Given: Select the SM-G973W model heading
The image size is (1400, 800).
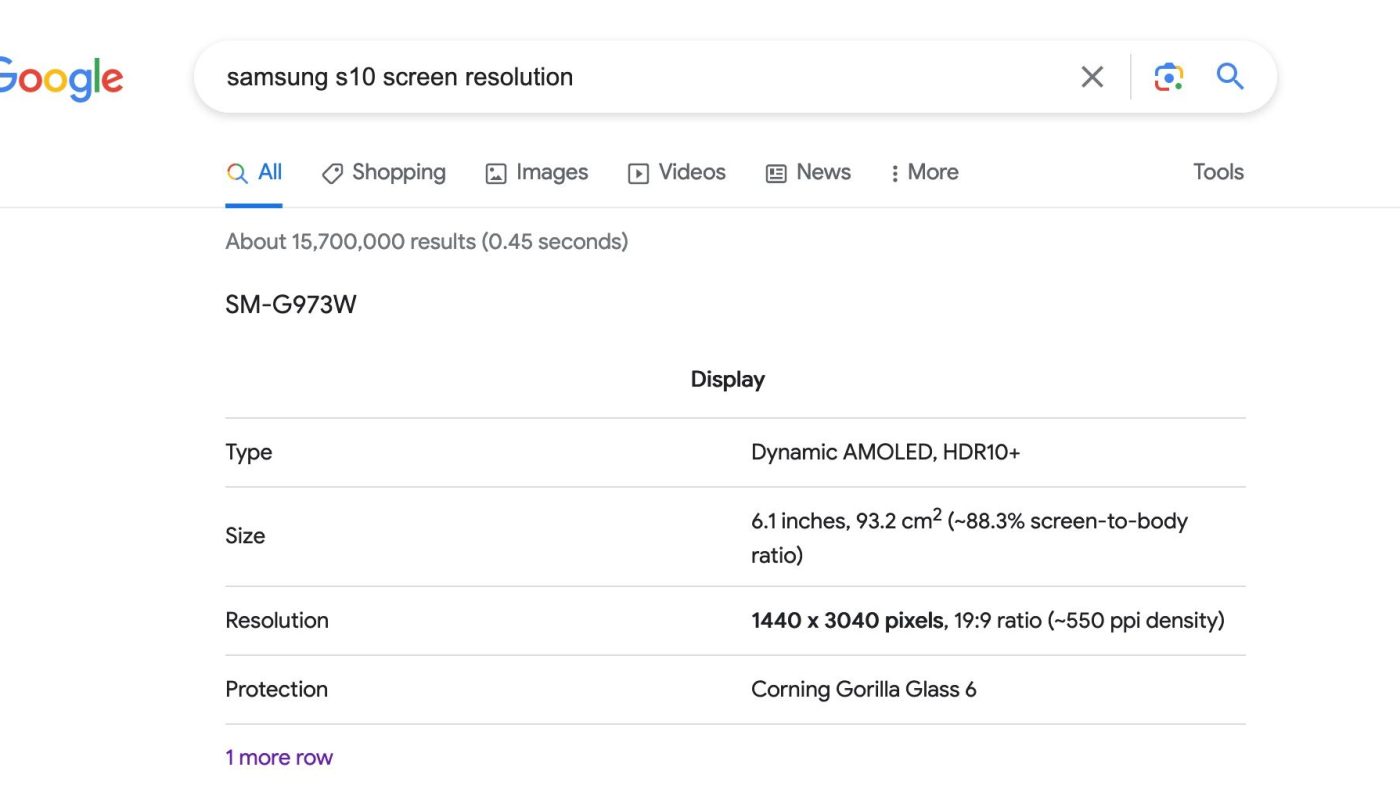Looking at the screenshot, I should [x=291, y=305].
